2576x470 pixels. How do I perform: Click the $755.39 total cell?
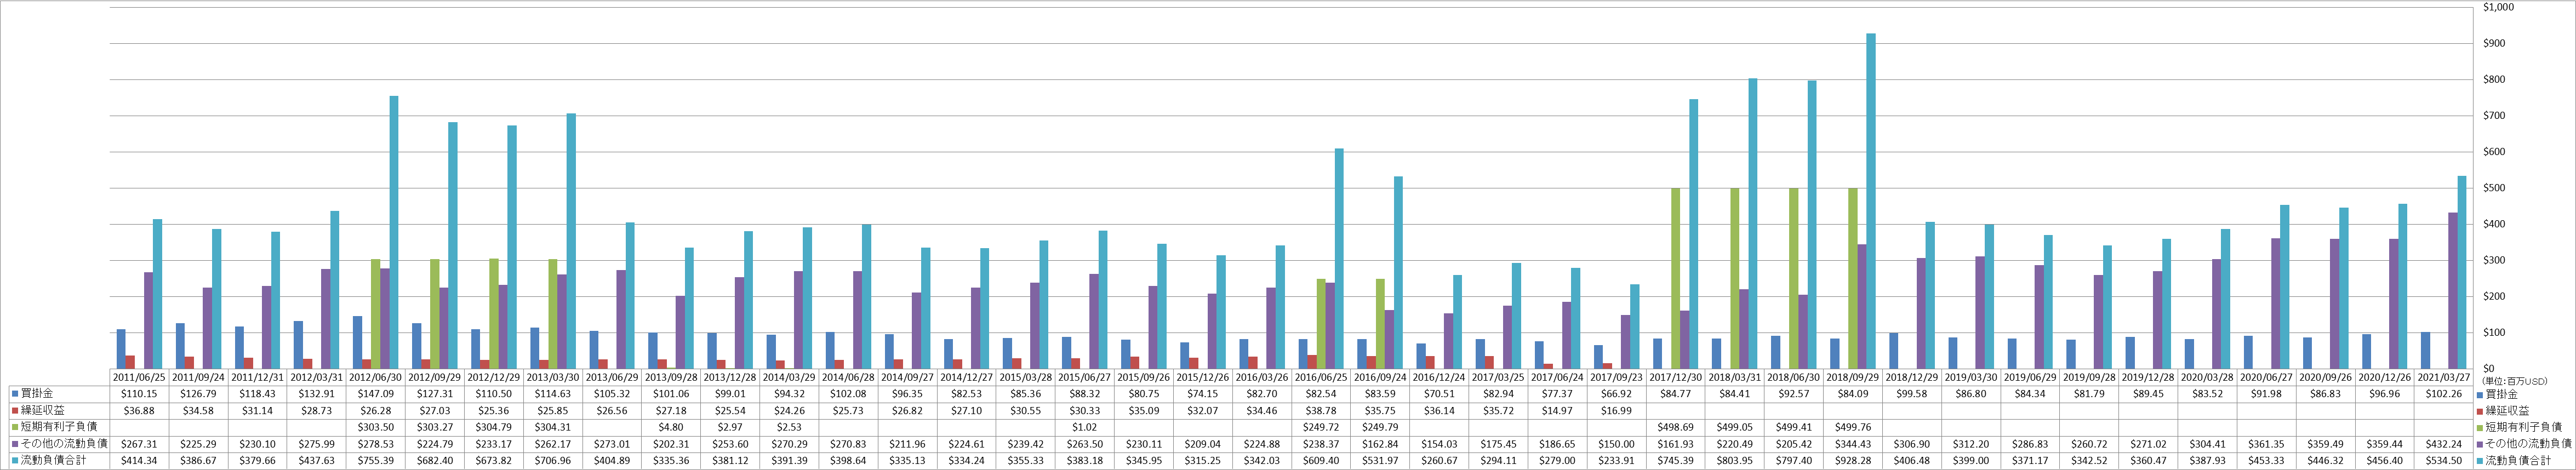tap(376, 460)
